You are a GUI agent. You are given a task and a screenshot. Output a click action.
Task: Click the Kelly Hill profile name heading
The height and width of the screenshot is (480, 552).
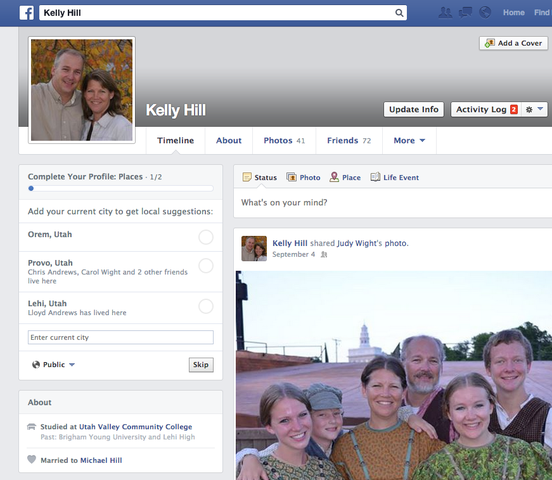coord(176,110)
